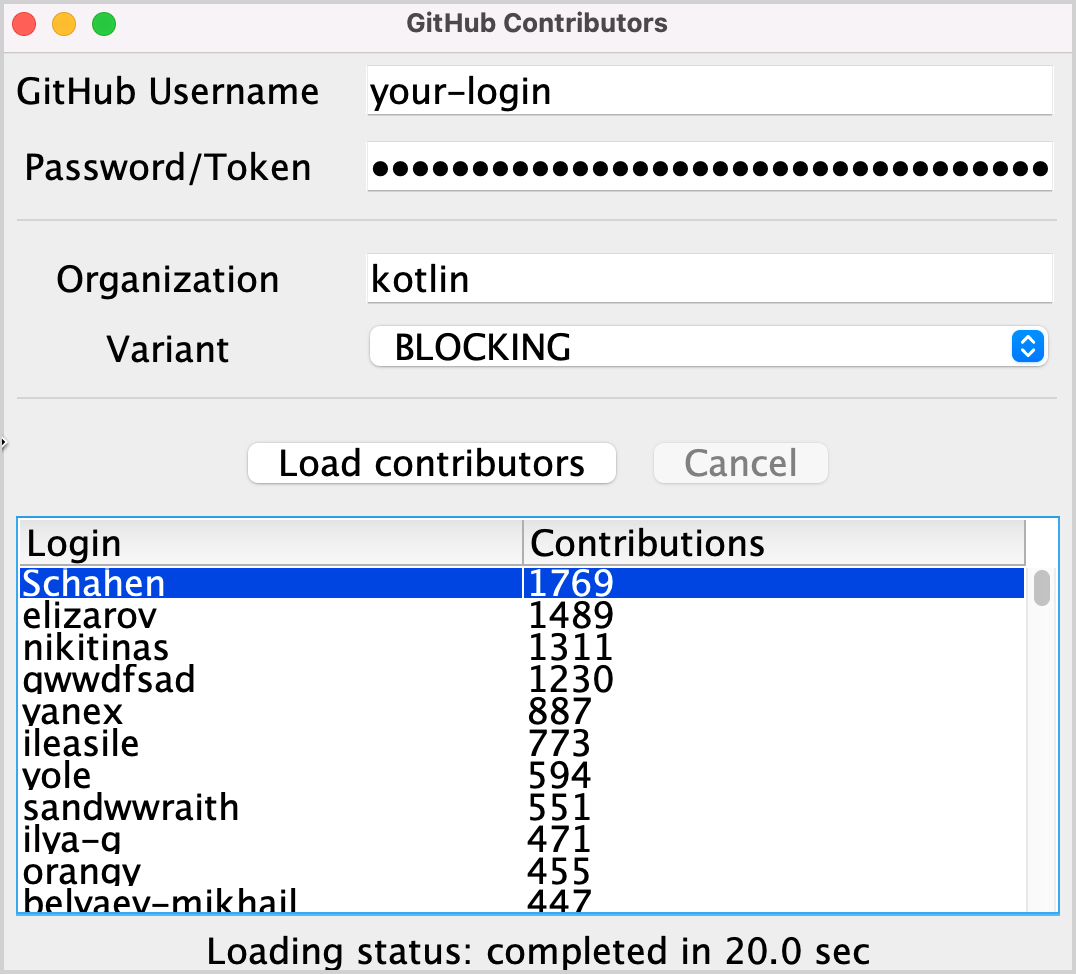Screen dimensions: 1076x974
Task: Open the Variant dropdown arrows
Action: click(1027, 346)
